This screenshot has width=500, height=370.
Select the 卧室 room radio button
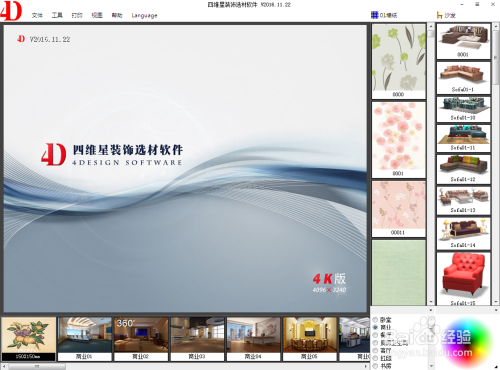click(375, 320)
